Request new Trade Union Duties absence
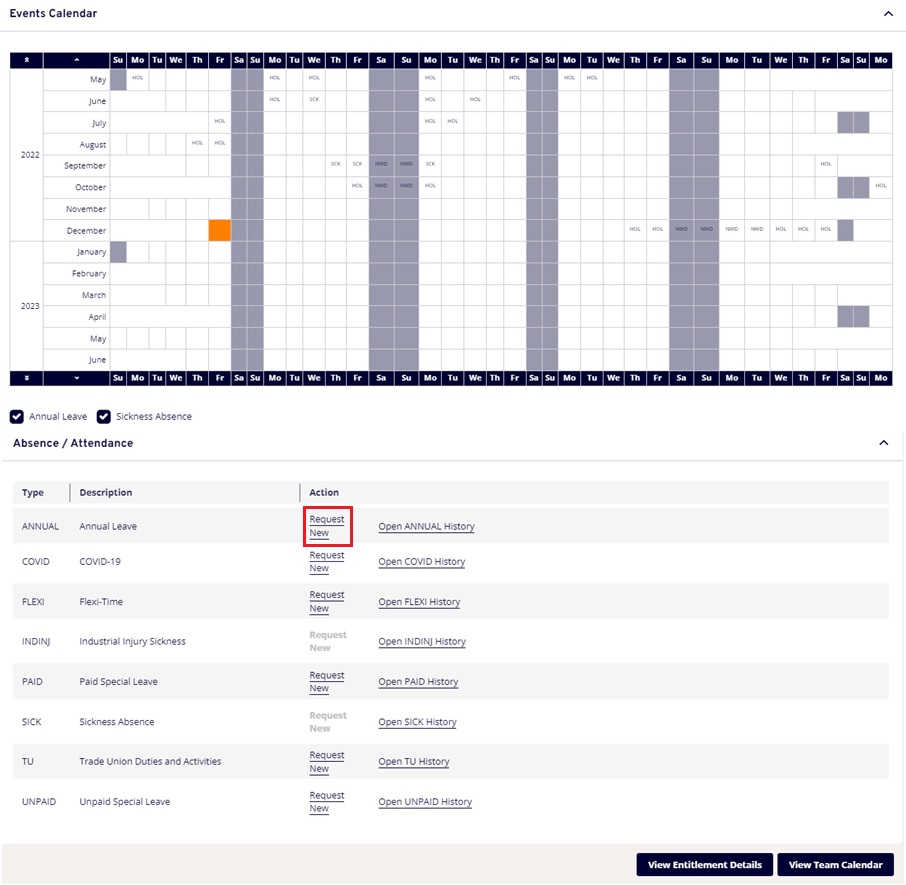906x885 pixels. [x=326, y=762]
